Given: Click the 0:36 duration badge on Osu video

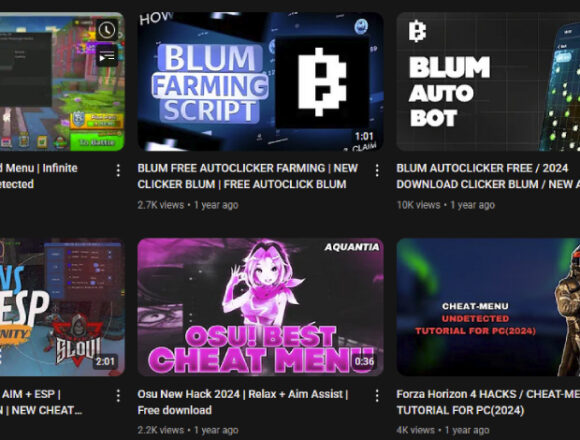Looking at the screenshot, I should click(x=364, y=361).
